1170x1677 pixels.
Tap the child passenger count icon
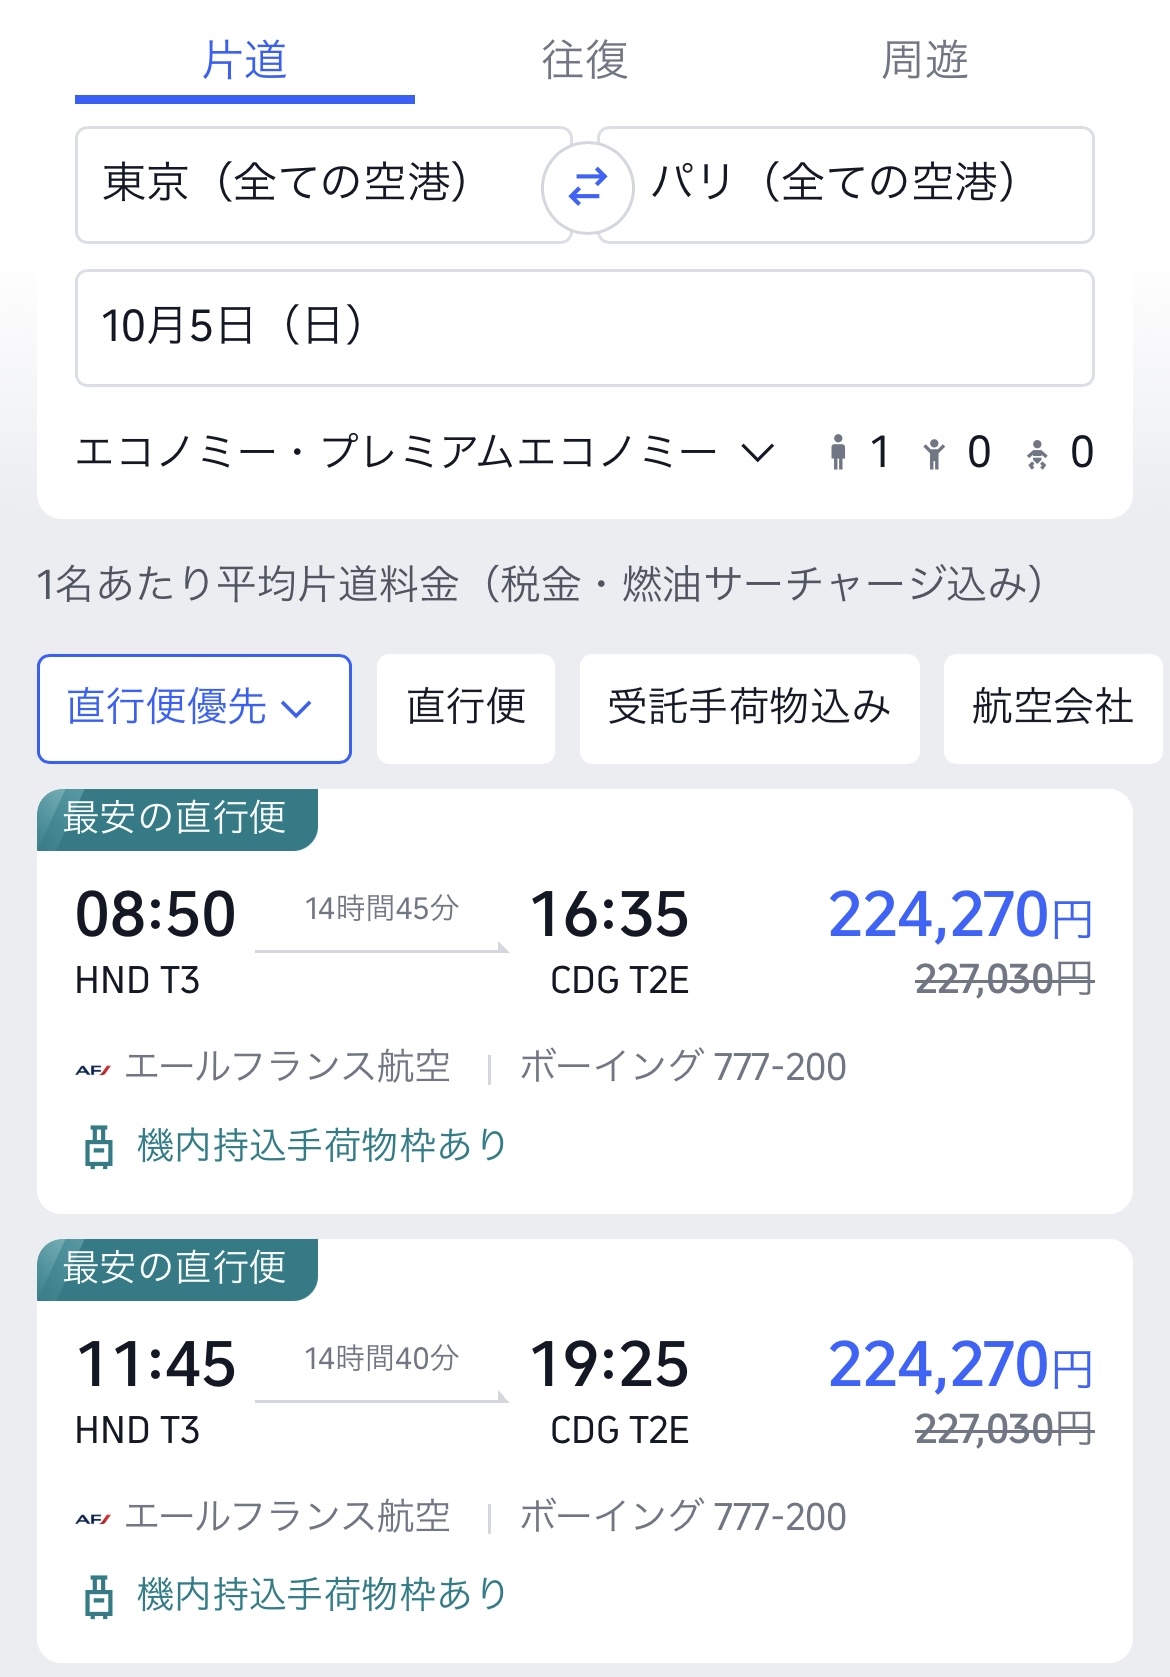tap(934, 453)
